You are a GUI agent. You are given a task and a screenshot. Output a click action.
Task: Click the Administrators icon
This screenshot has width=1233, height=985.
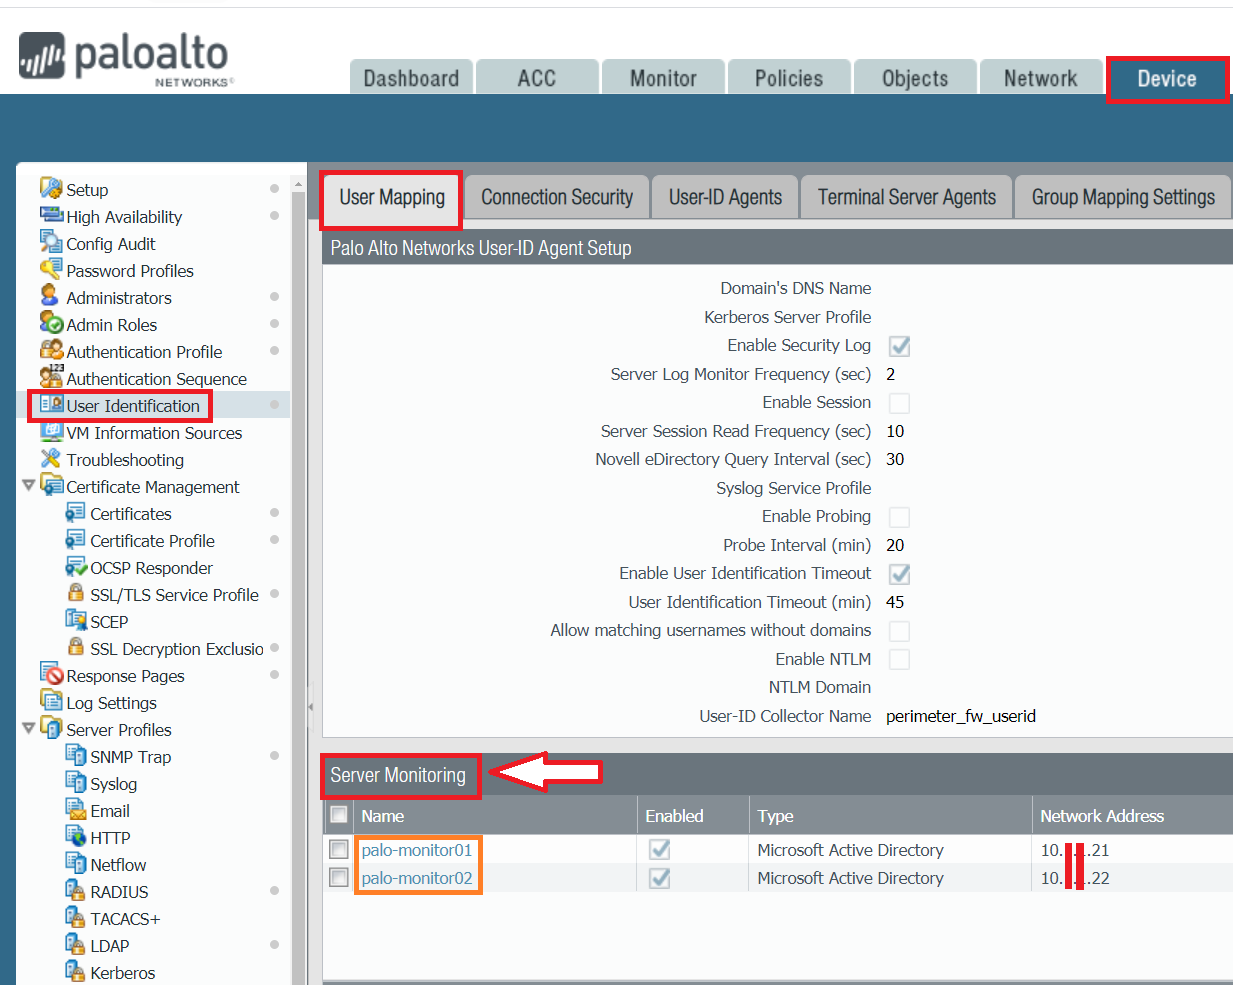pos(50,296)
